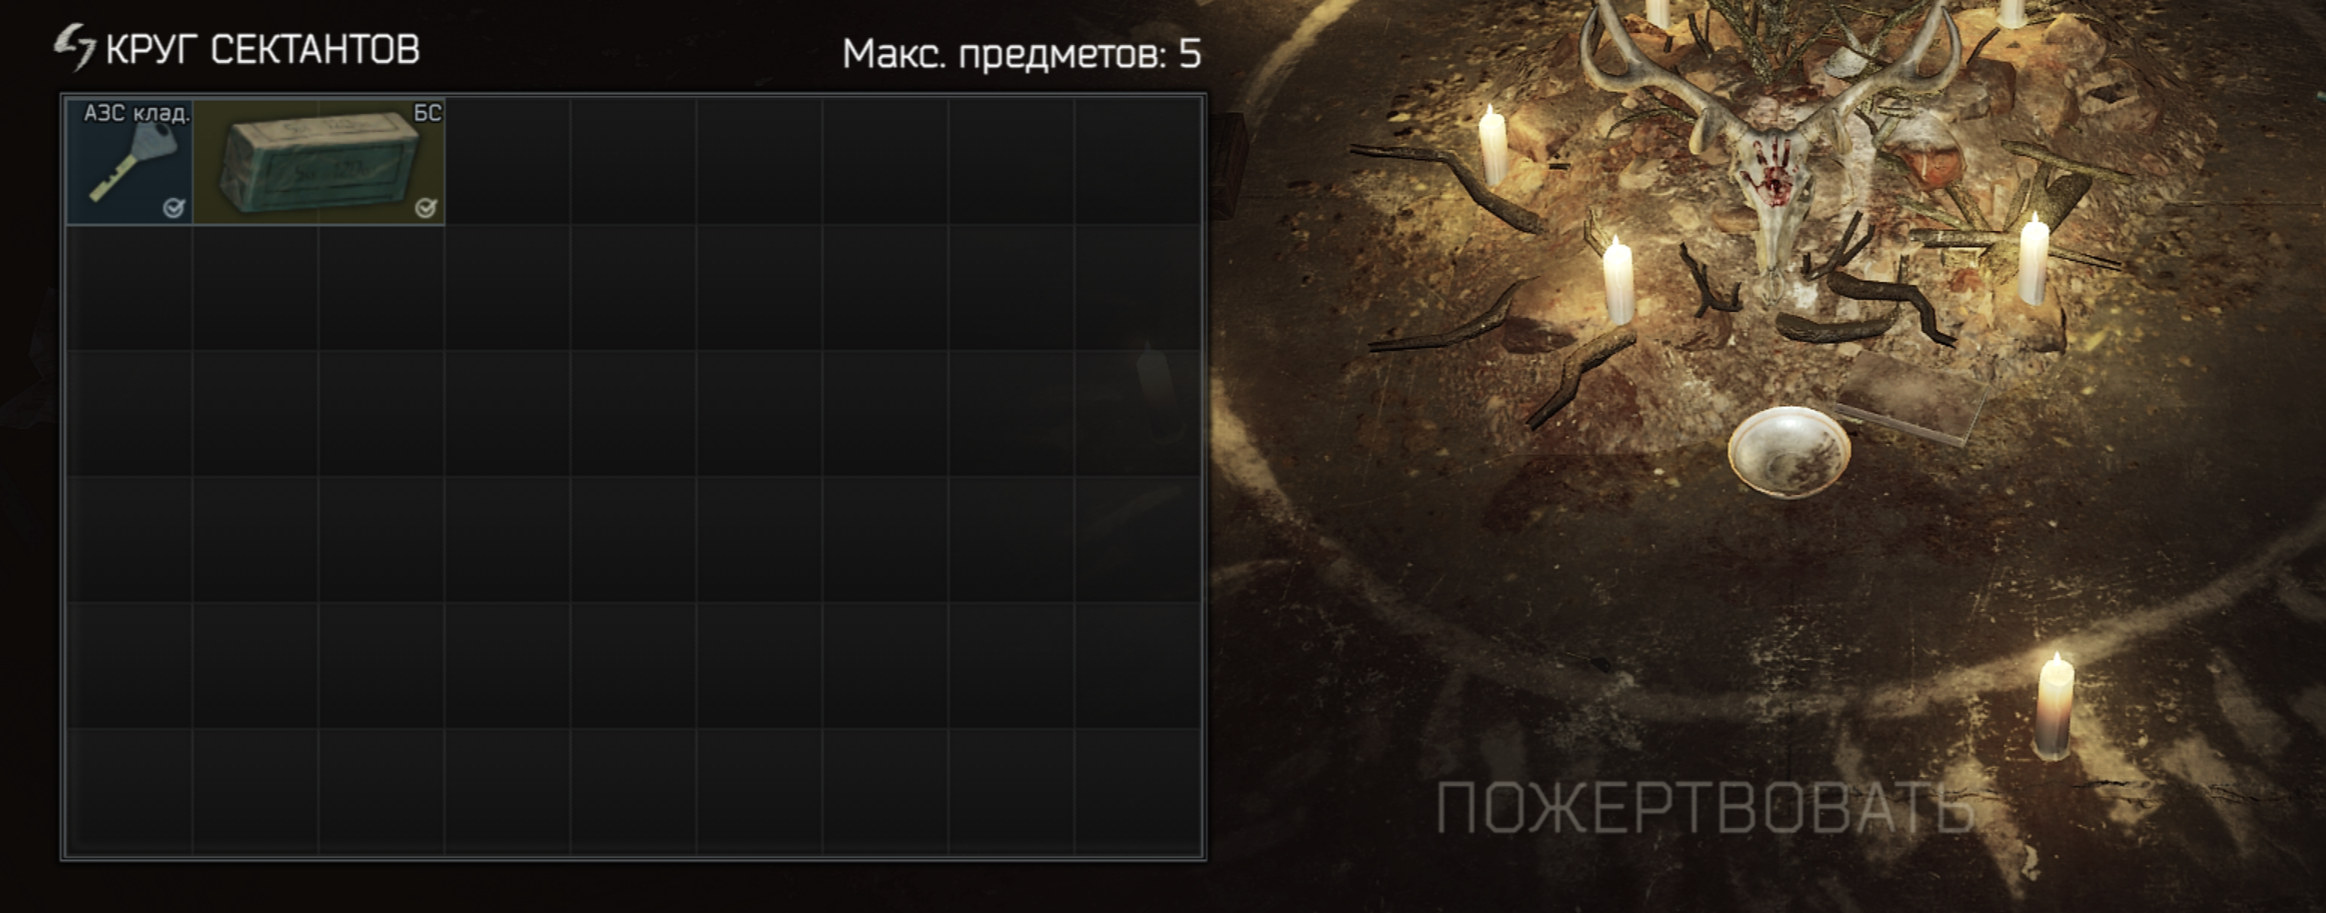Click the checkmark badge on the ammo box

point(426,208)
